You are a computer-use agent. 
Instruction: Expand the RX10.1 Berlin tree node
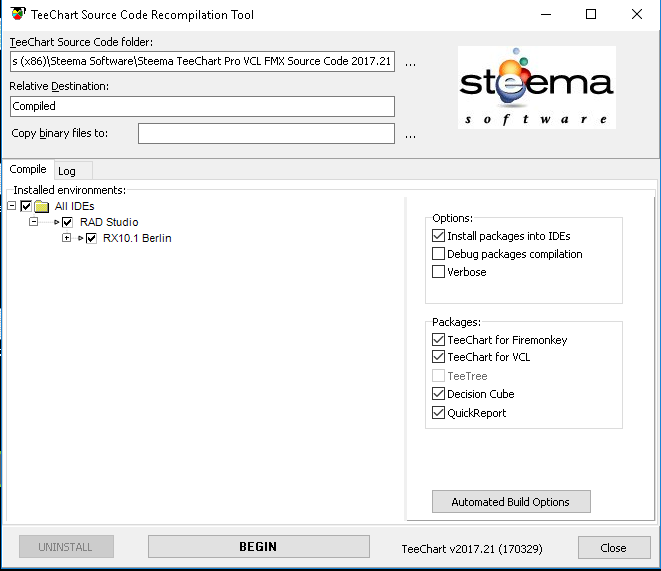[66, 238]
